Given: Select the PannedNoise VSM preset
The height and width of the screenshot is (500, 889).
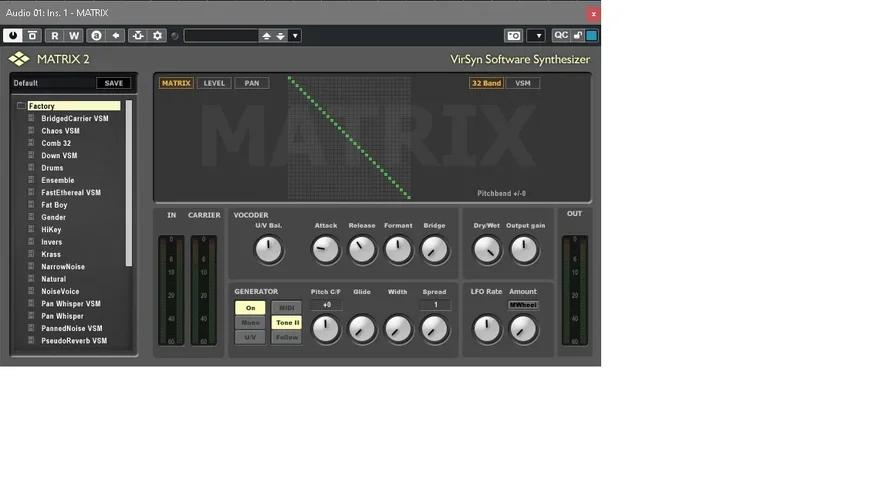Looking at the screenshot, I should [x=71, y=328].
